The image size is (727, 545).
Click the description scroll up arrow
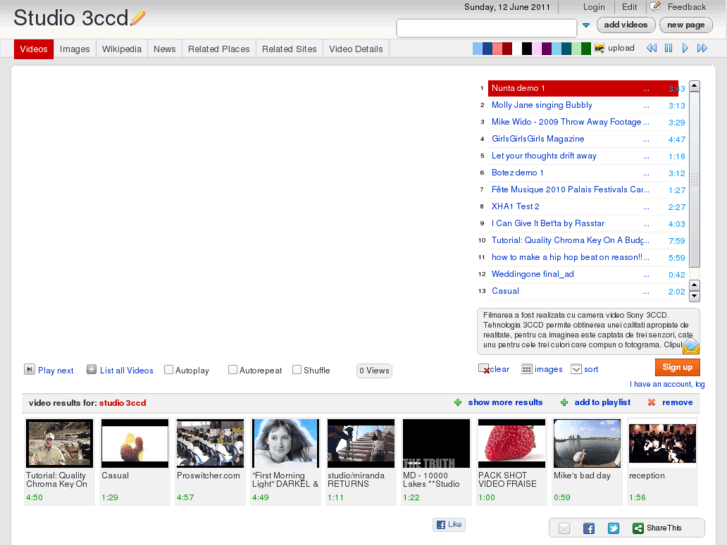point(694,285)
